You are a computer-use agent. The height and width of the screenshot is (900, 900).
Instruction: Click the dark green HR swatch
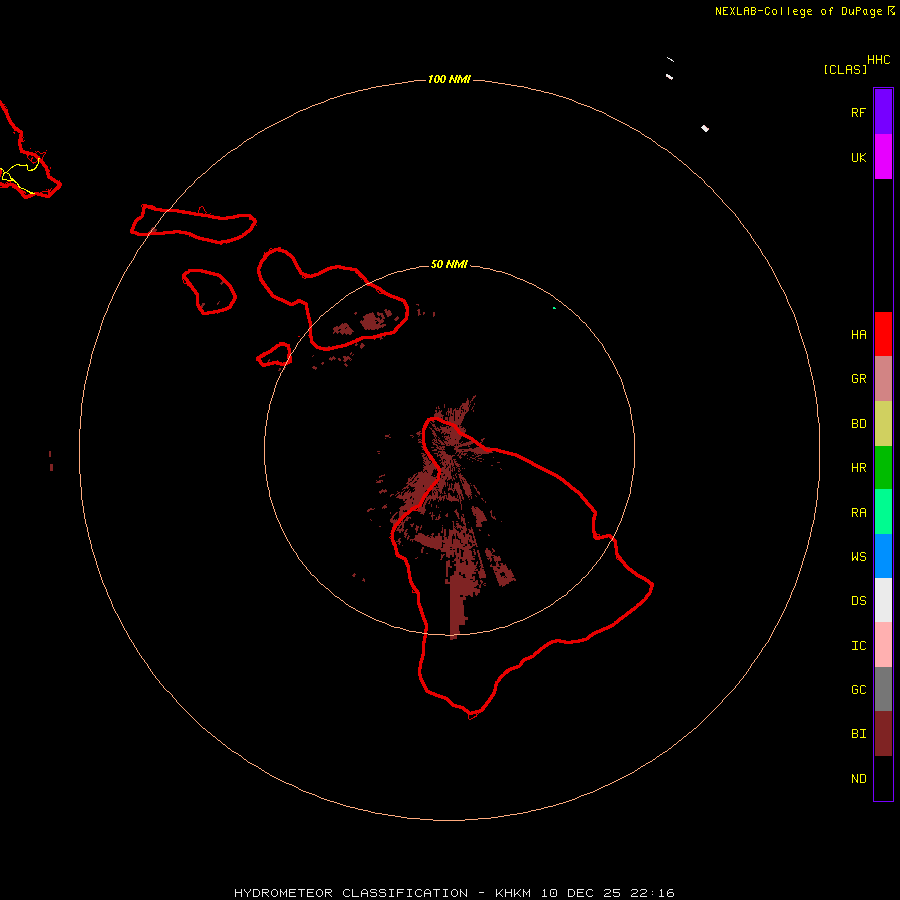pyautogui.click(x=883, y=468)
